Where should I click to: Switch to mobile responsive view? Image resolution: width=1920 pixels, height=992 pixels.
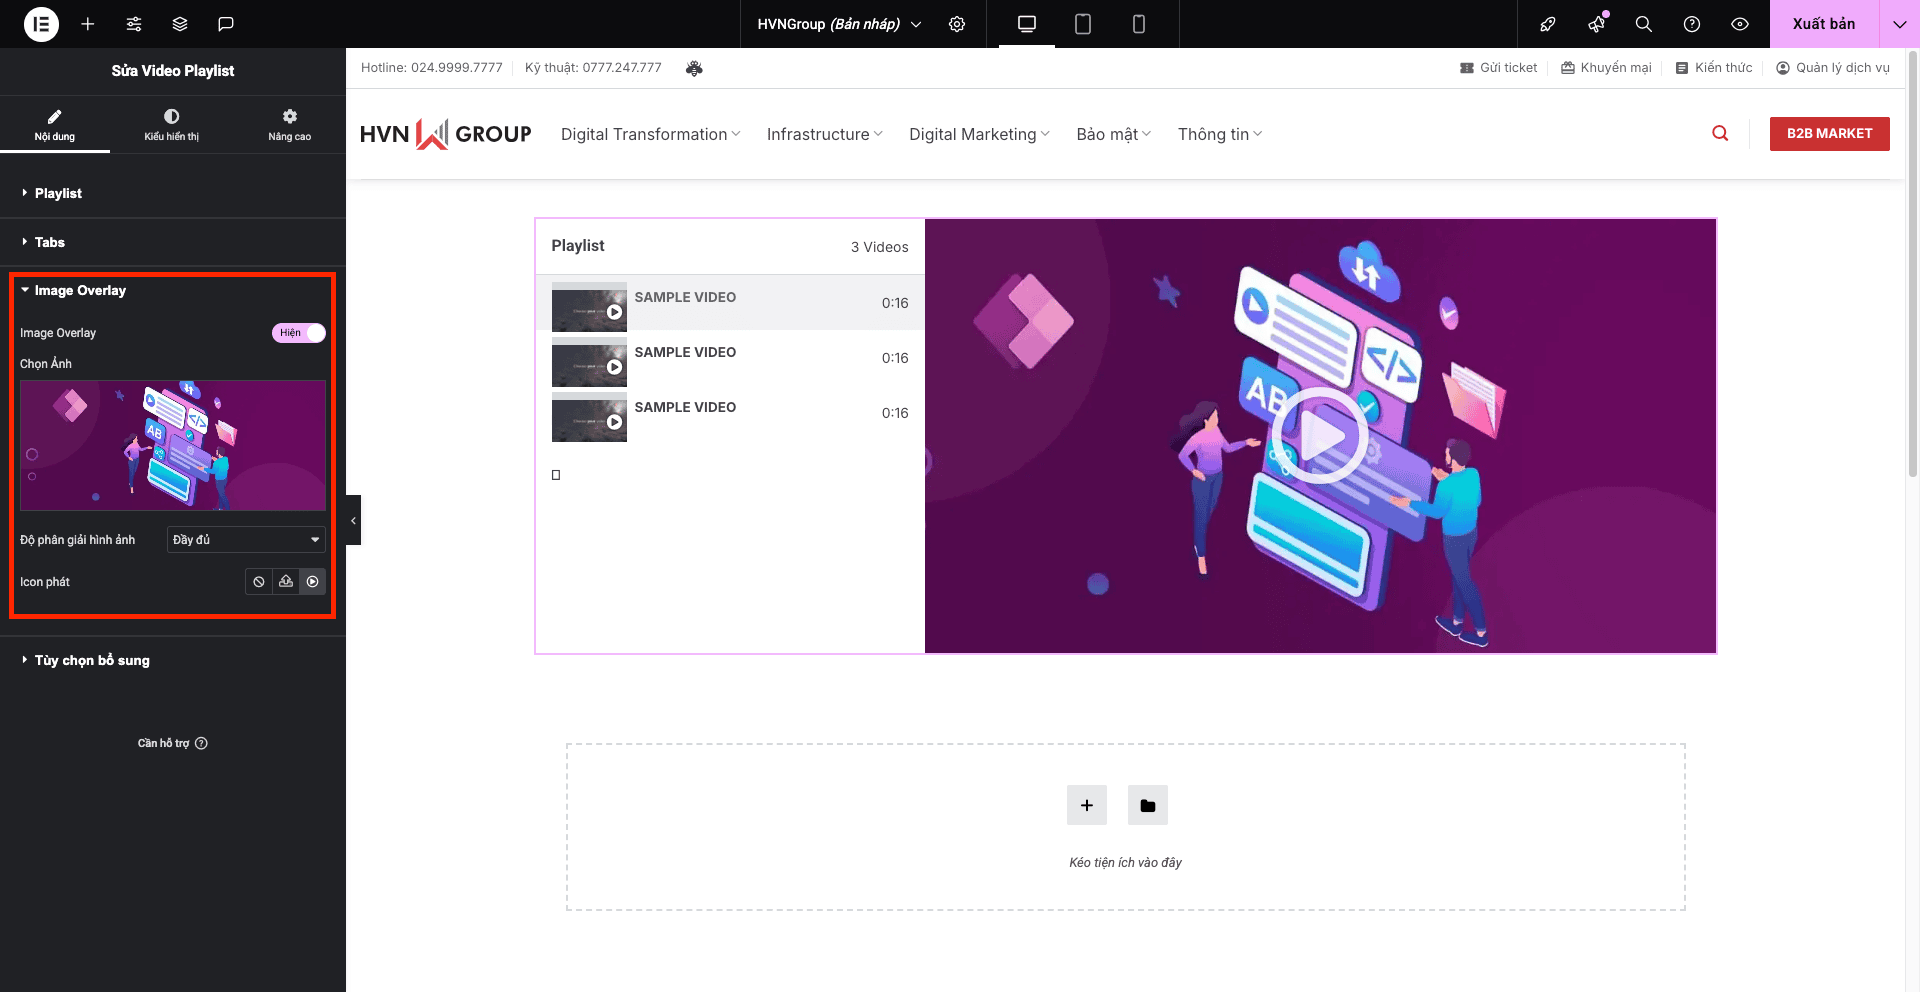click(1138, 24)
